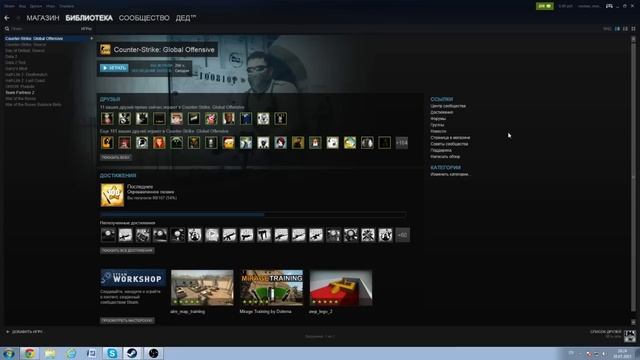Open Советы сообщества link
The width and height of the screenshot is (640, 360).
449,144
